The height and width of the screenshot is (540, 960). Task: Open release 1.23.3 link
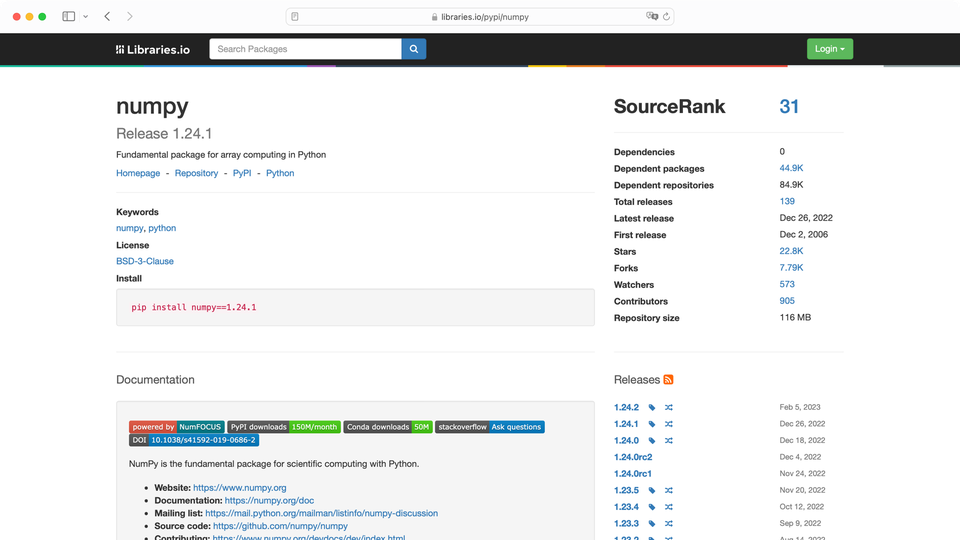click(x=626, y=523)
